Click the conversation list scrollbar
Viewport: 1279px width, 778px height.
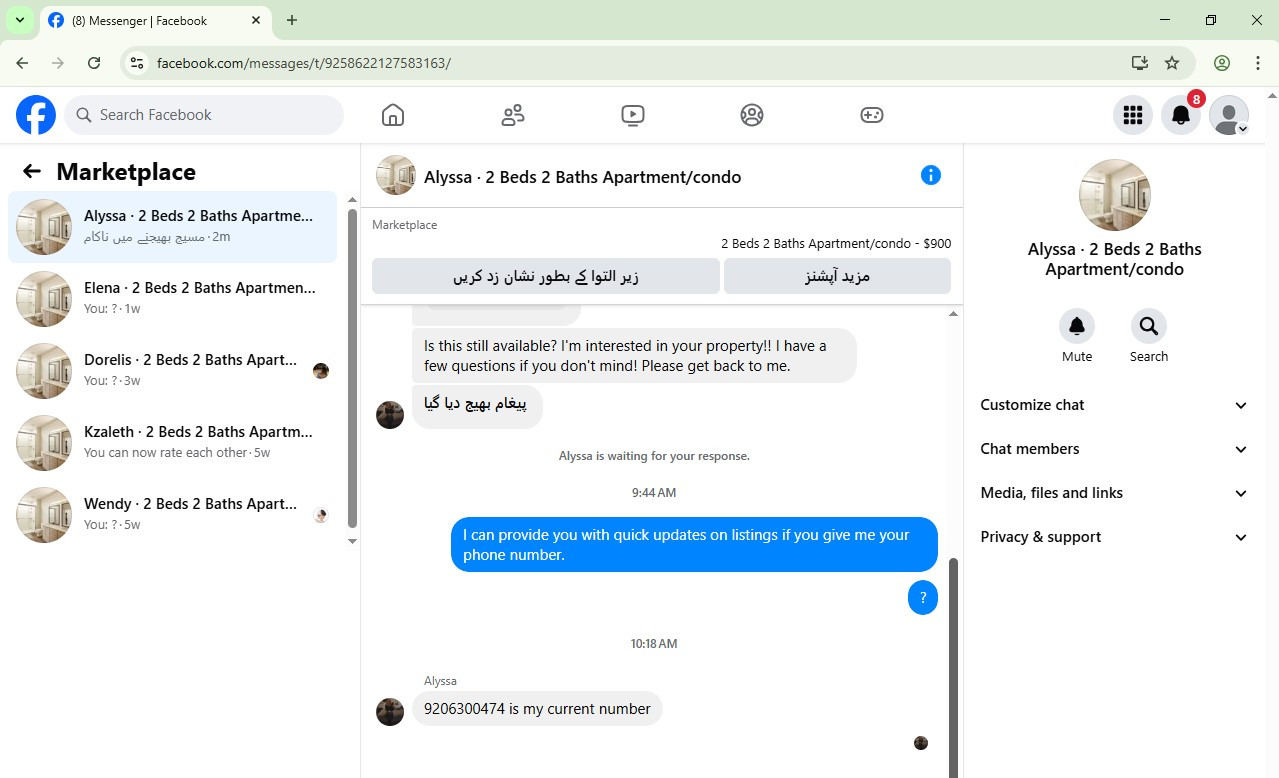(352, 368)
